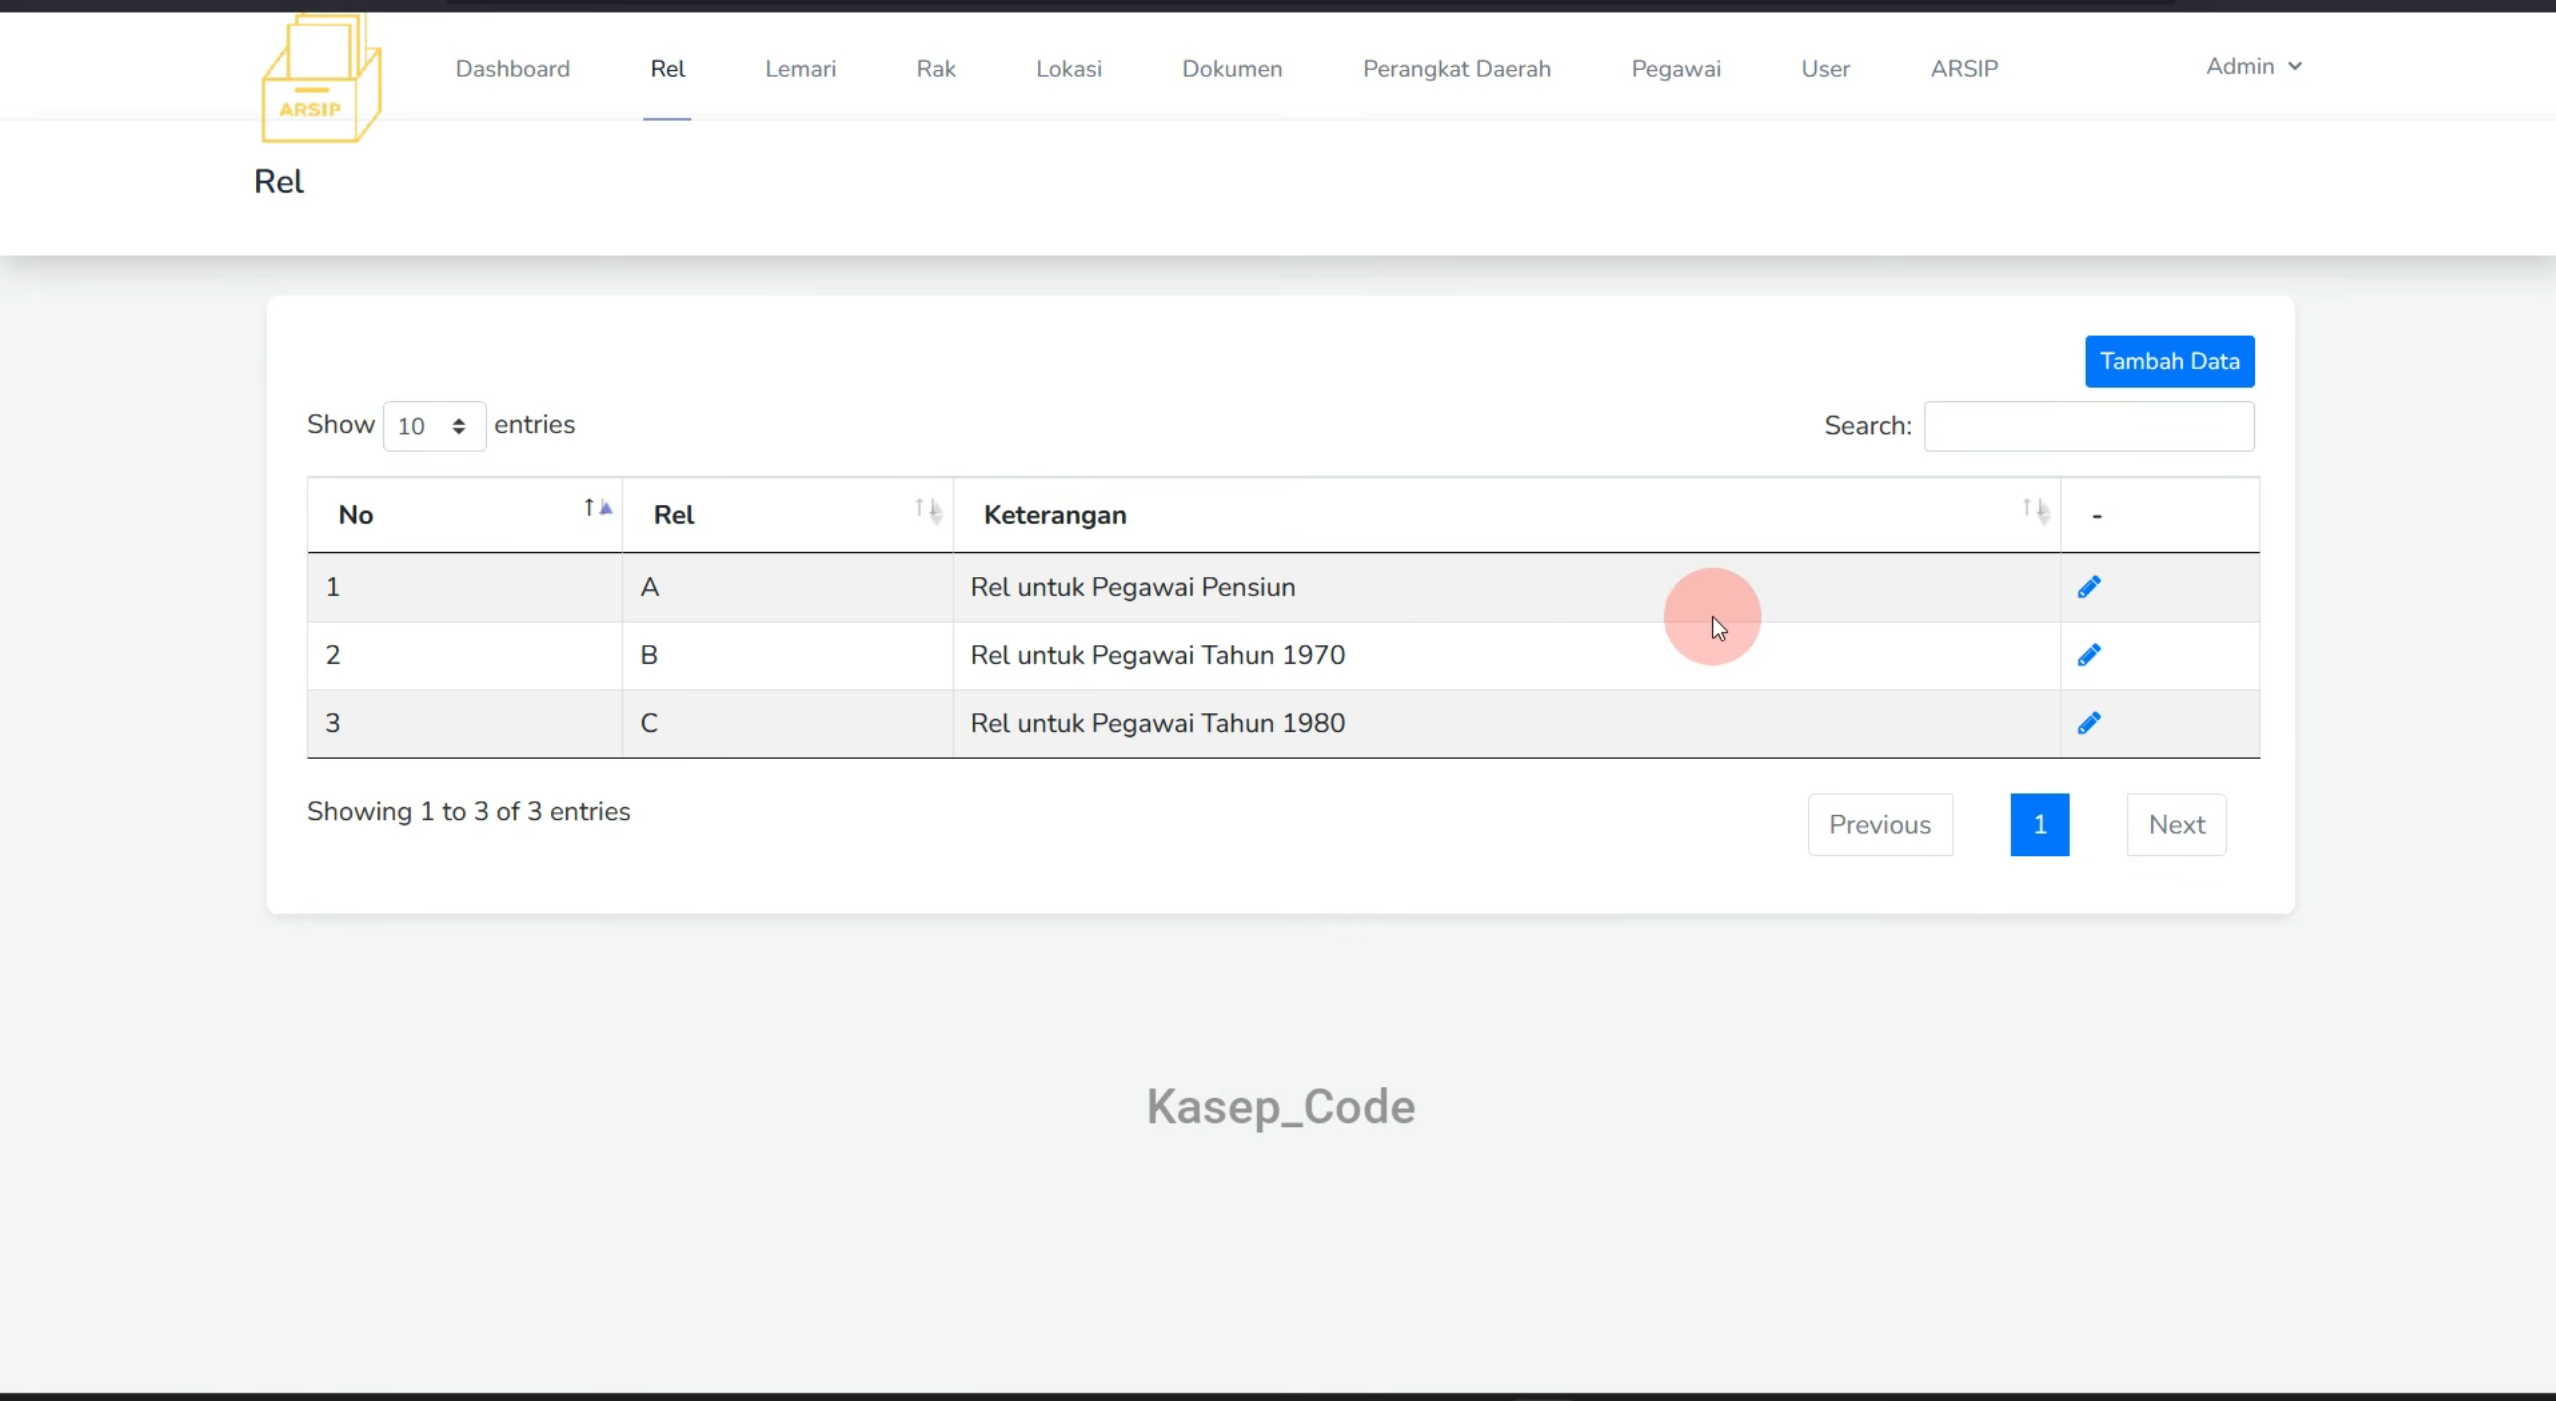
Task: Click No cell '1' in table
Action: pyautogui.click(x=465, y=587)
